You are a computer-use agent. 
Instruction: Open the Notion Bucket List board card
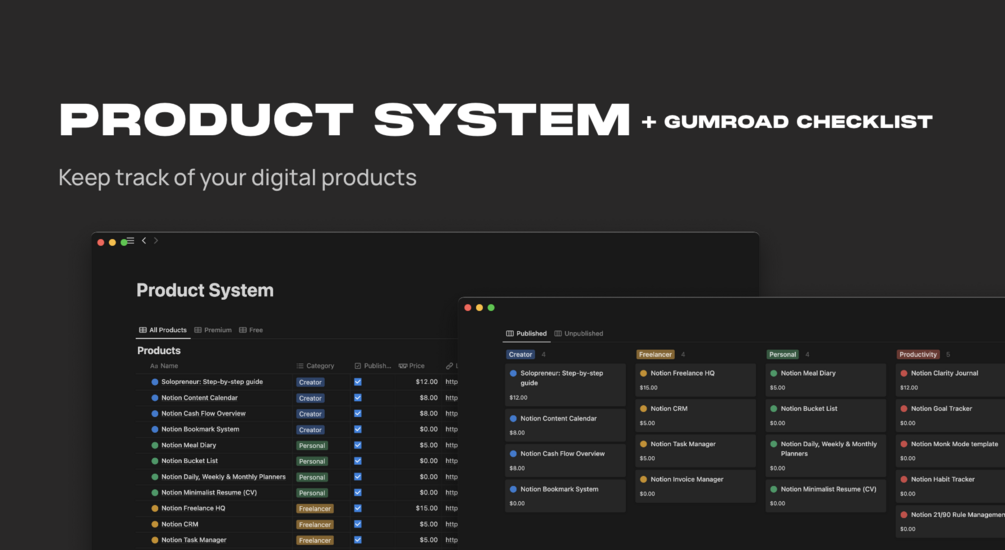click(x=826, y=415)
